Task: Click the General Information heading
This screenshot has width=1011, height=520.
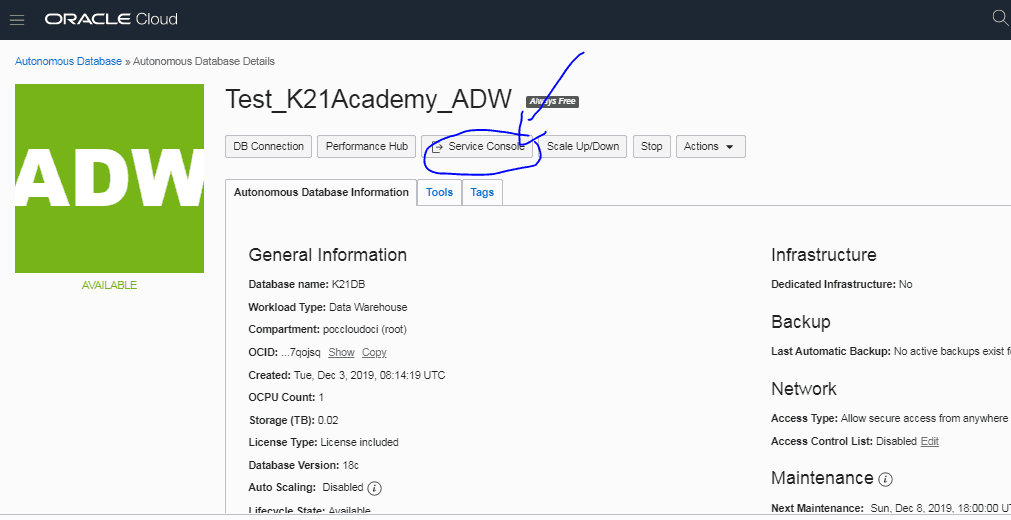Action: coord(328,255)
